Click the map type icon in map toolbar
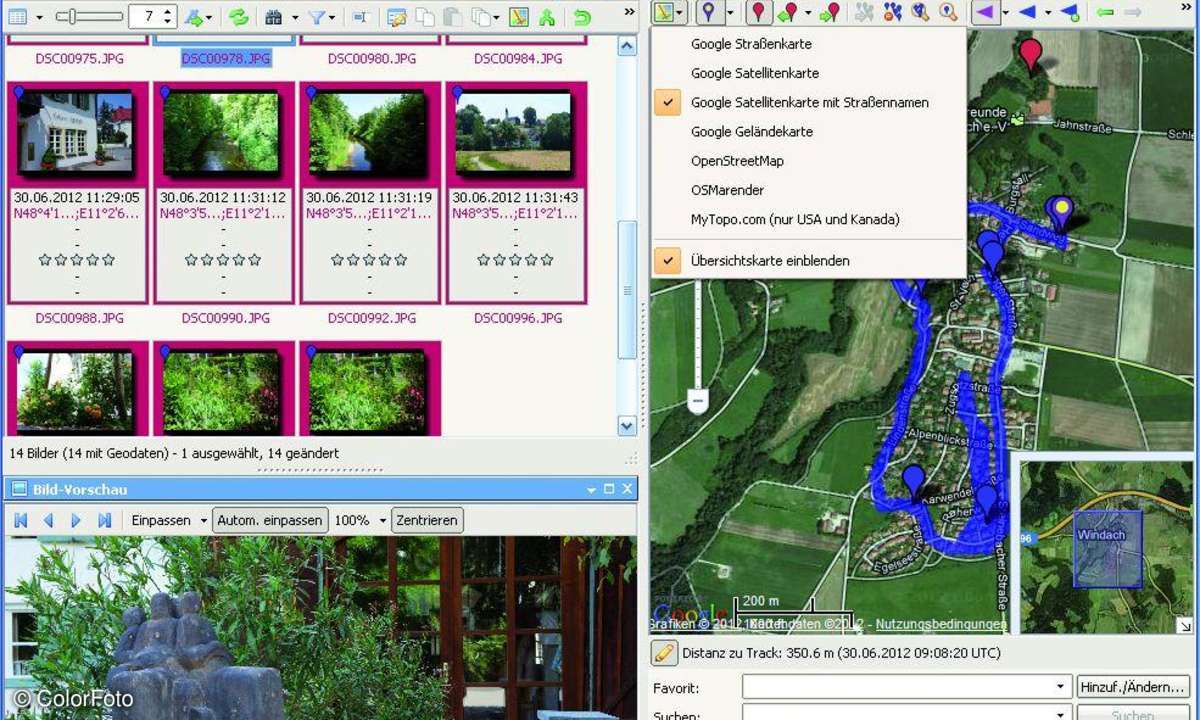The height and width of the screenshot is (720, 1200). coord(664,13)
